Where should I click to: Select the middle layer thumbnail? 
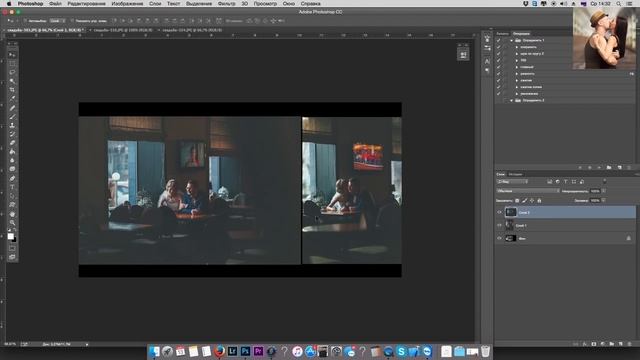click(x=510, y=225)
